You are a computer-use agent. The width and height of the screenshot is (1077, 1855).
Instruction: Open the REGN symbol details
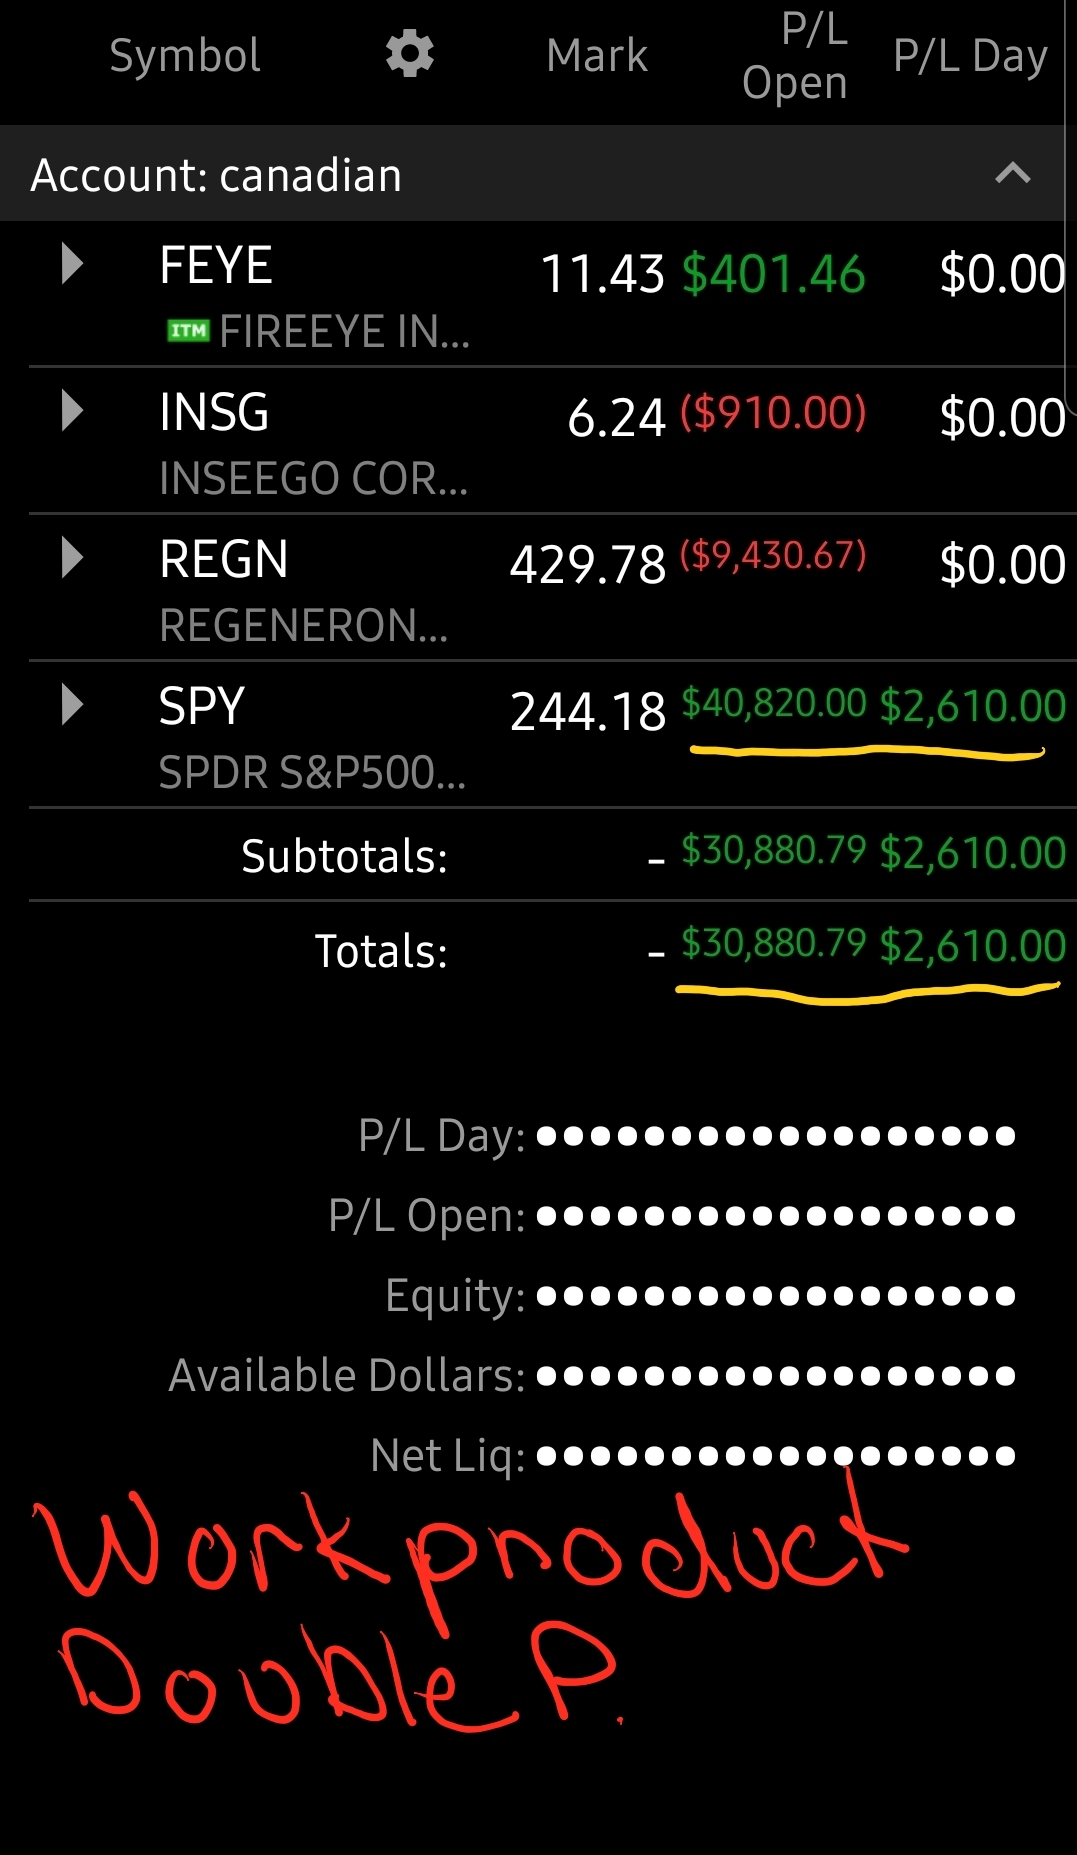(x=224, y=559)
